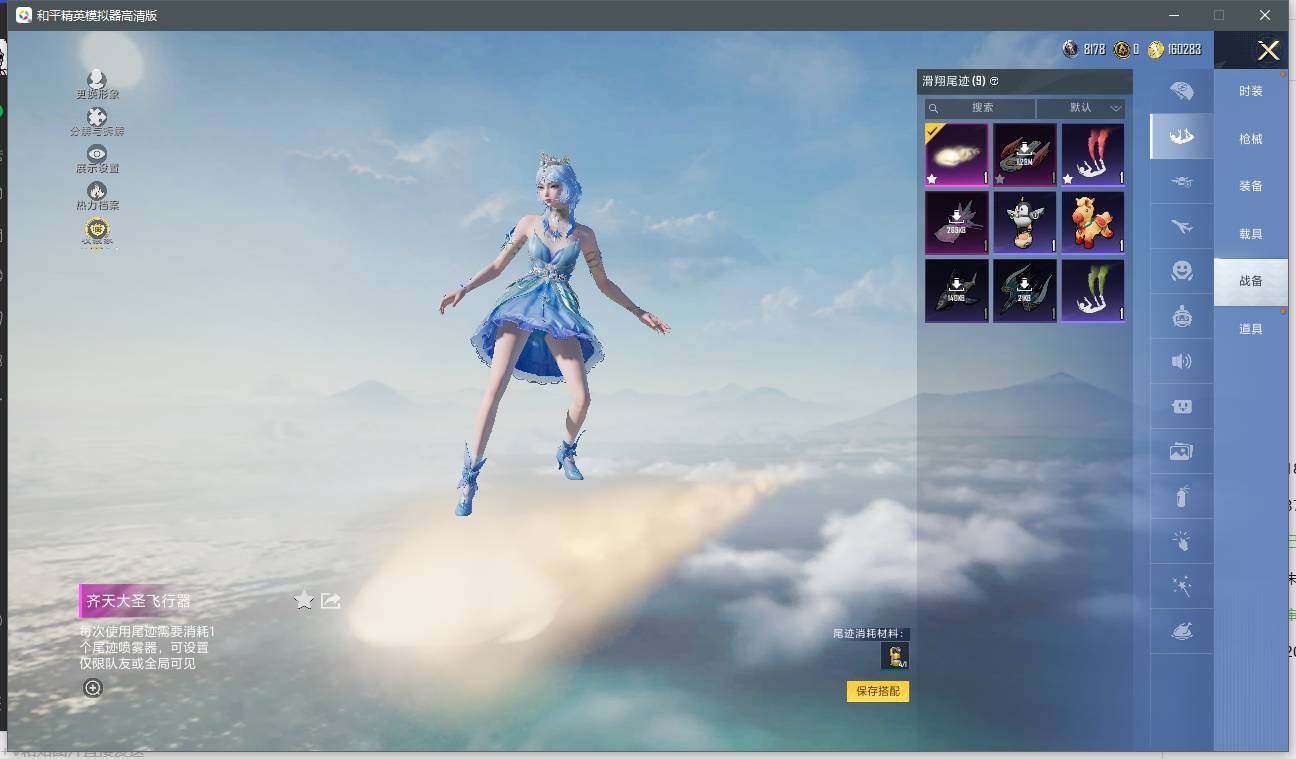Select the orange toy horse item
The height and width of the screenshot is (759, 1296).
1093,223
